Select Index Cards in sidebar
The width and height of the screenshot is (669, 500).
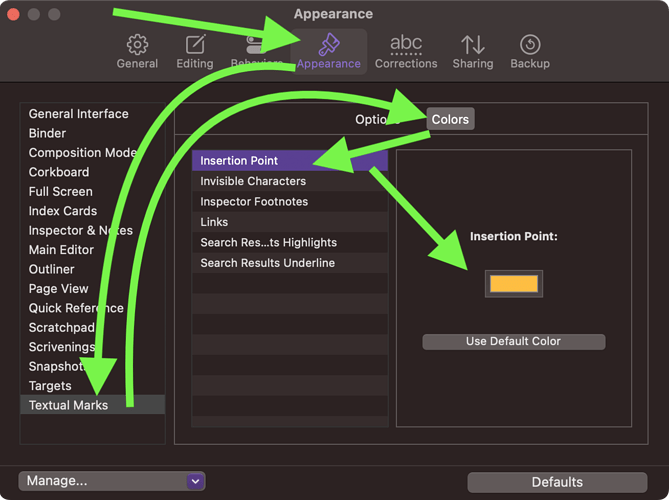[x=93, y=211]
